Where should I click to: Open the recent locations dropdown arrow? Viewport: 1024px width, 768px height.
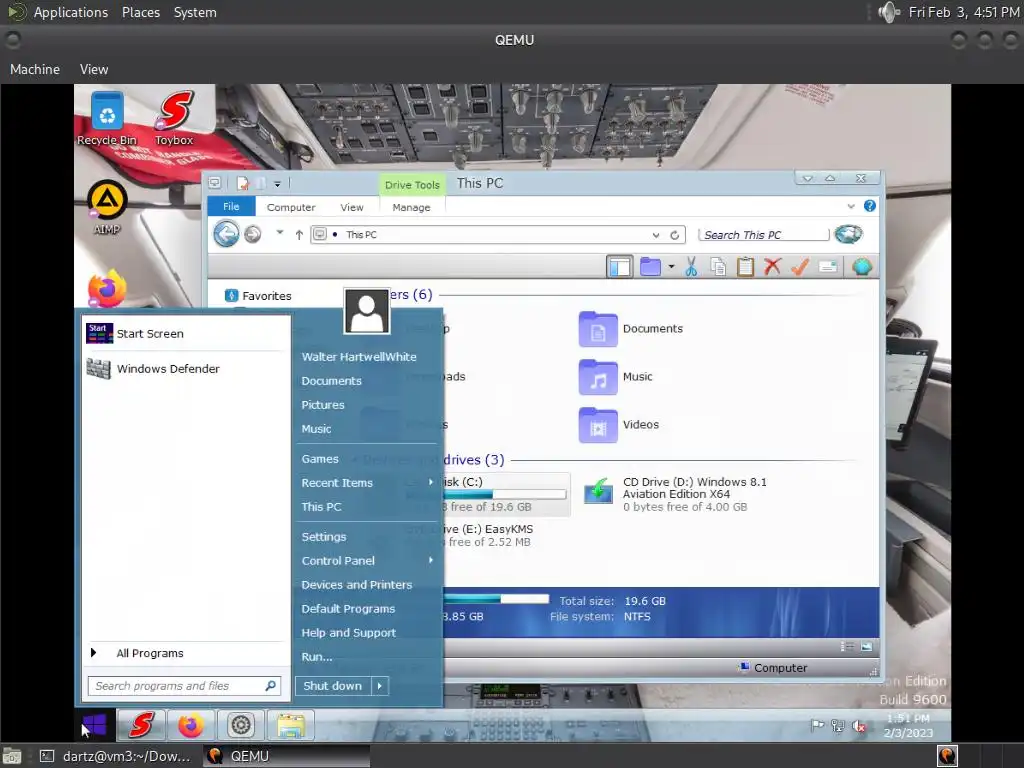pyautogui.click(x=280, y=232)
